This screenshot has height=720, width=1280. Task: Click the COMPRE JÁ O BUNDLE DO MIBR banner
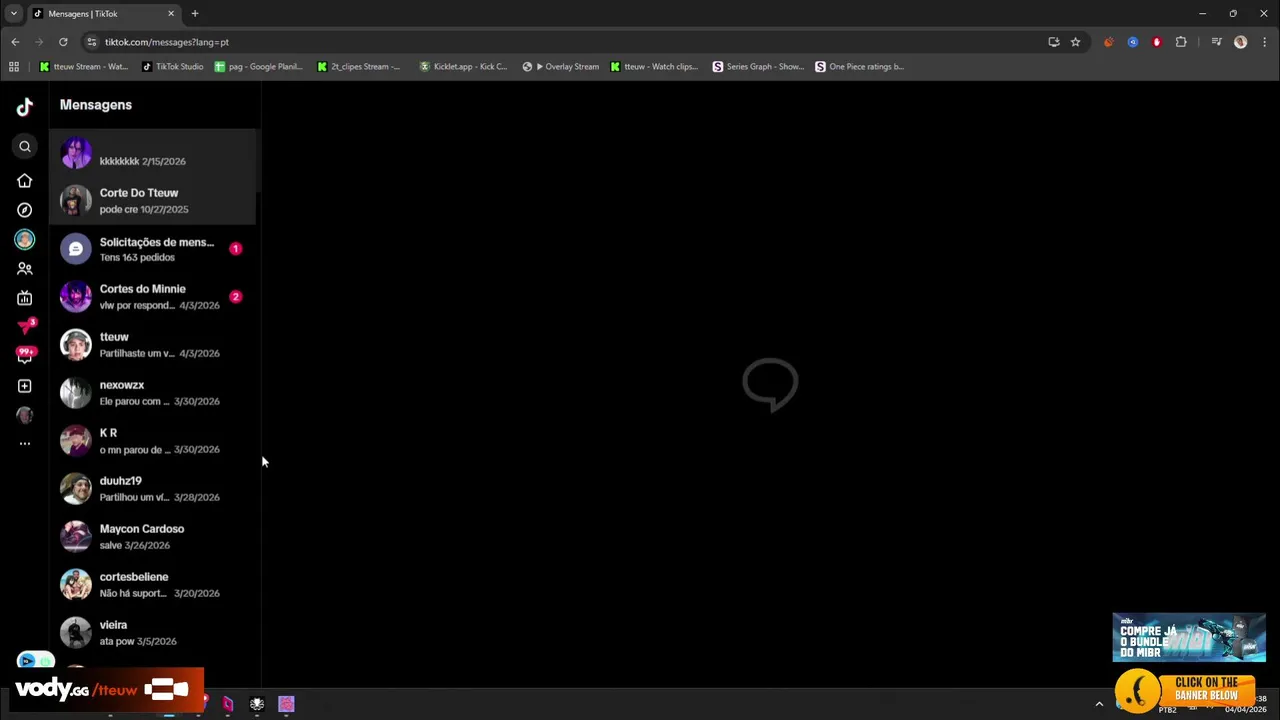pyautogui.click(x=1189, y=638)
